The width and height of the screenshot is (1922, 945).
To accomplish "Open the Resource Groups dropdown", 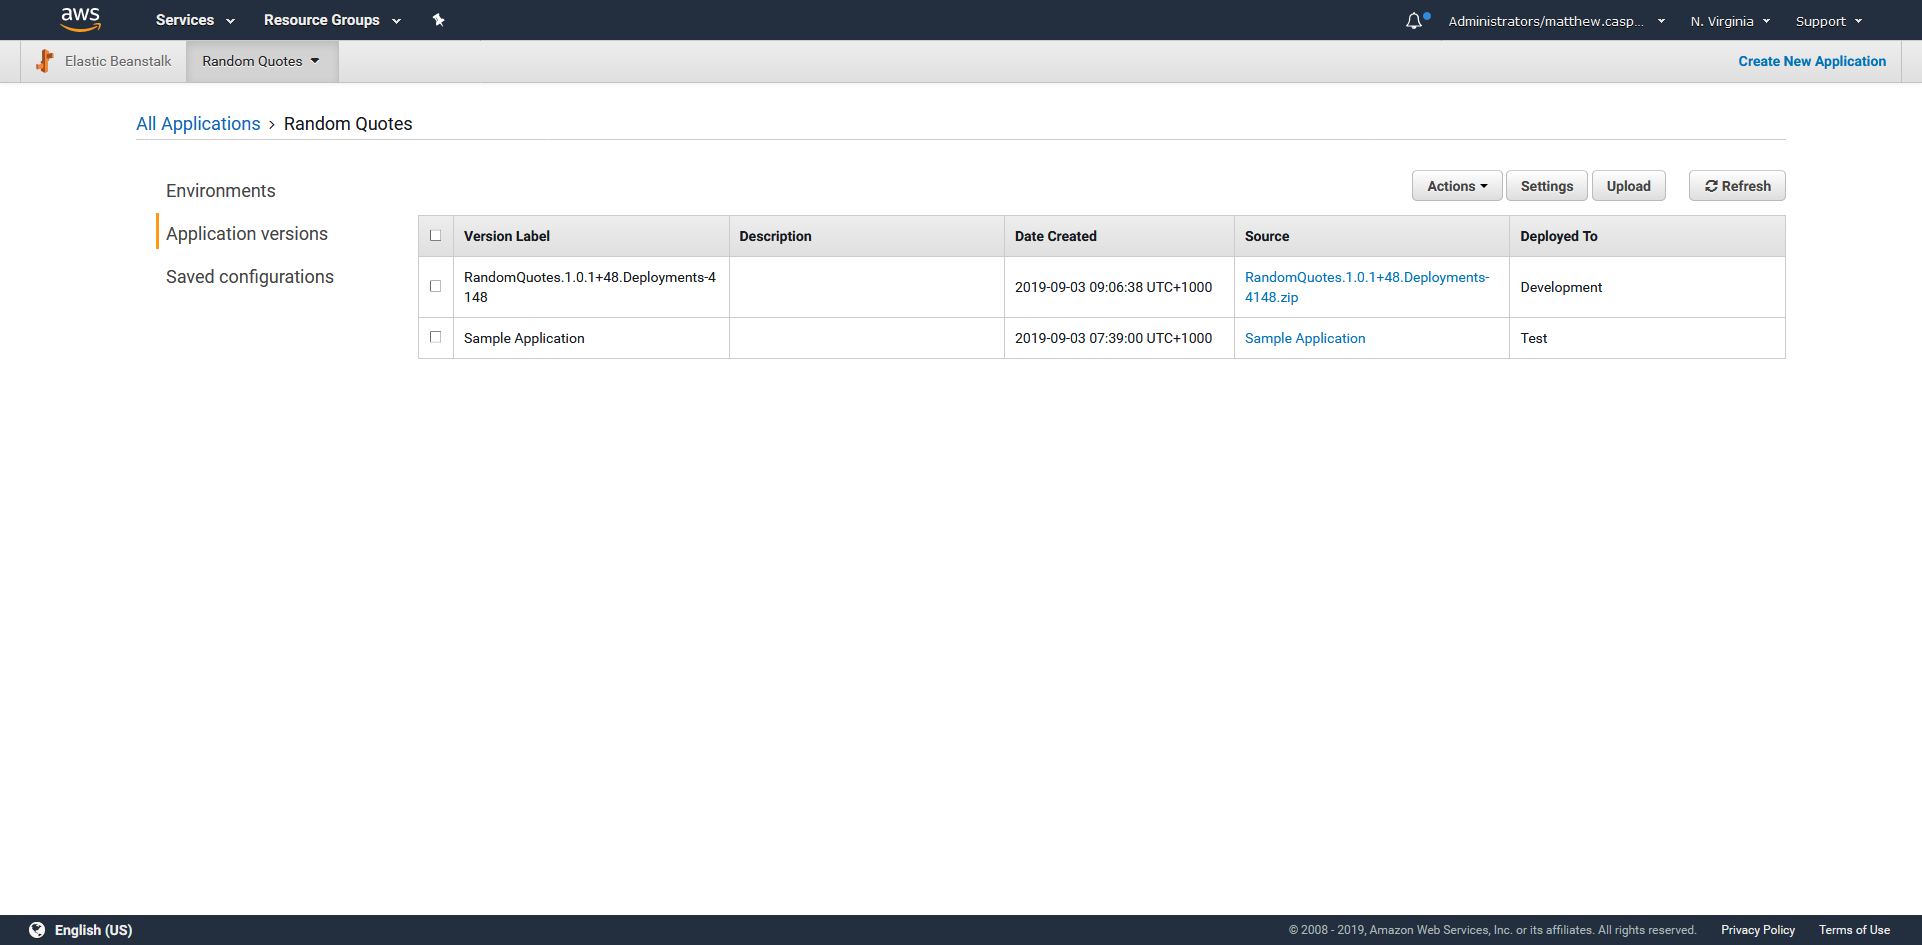I will (x=332, y=20).
